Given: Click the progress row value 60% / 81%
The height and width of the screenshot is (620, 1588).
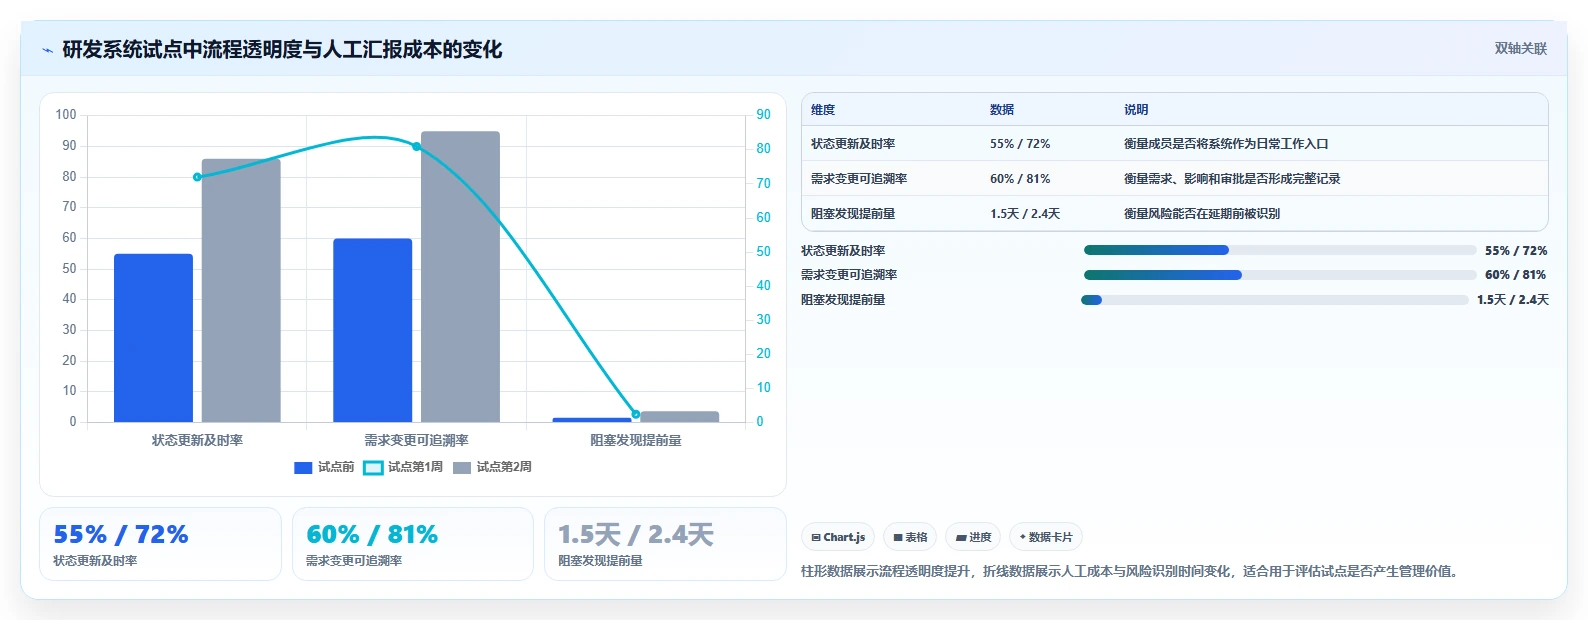Looking at the screenshot, I should (x=1516, y=275).
